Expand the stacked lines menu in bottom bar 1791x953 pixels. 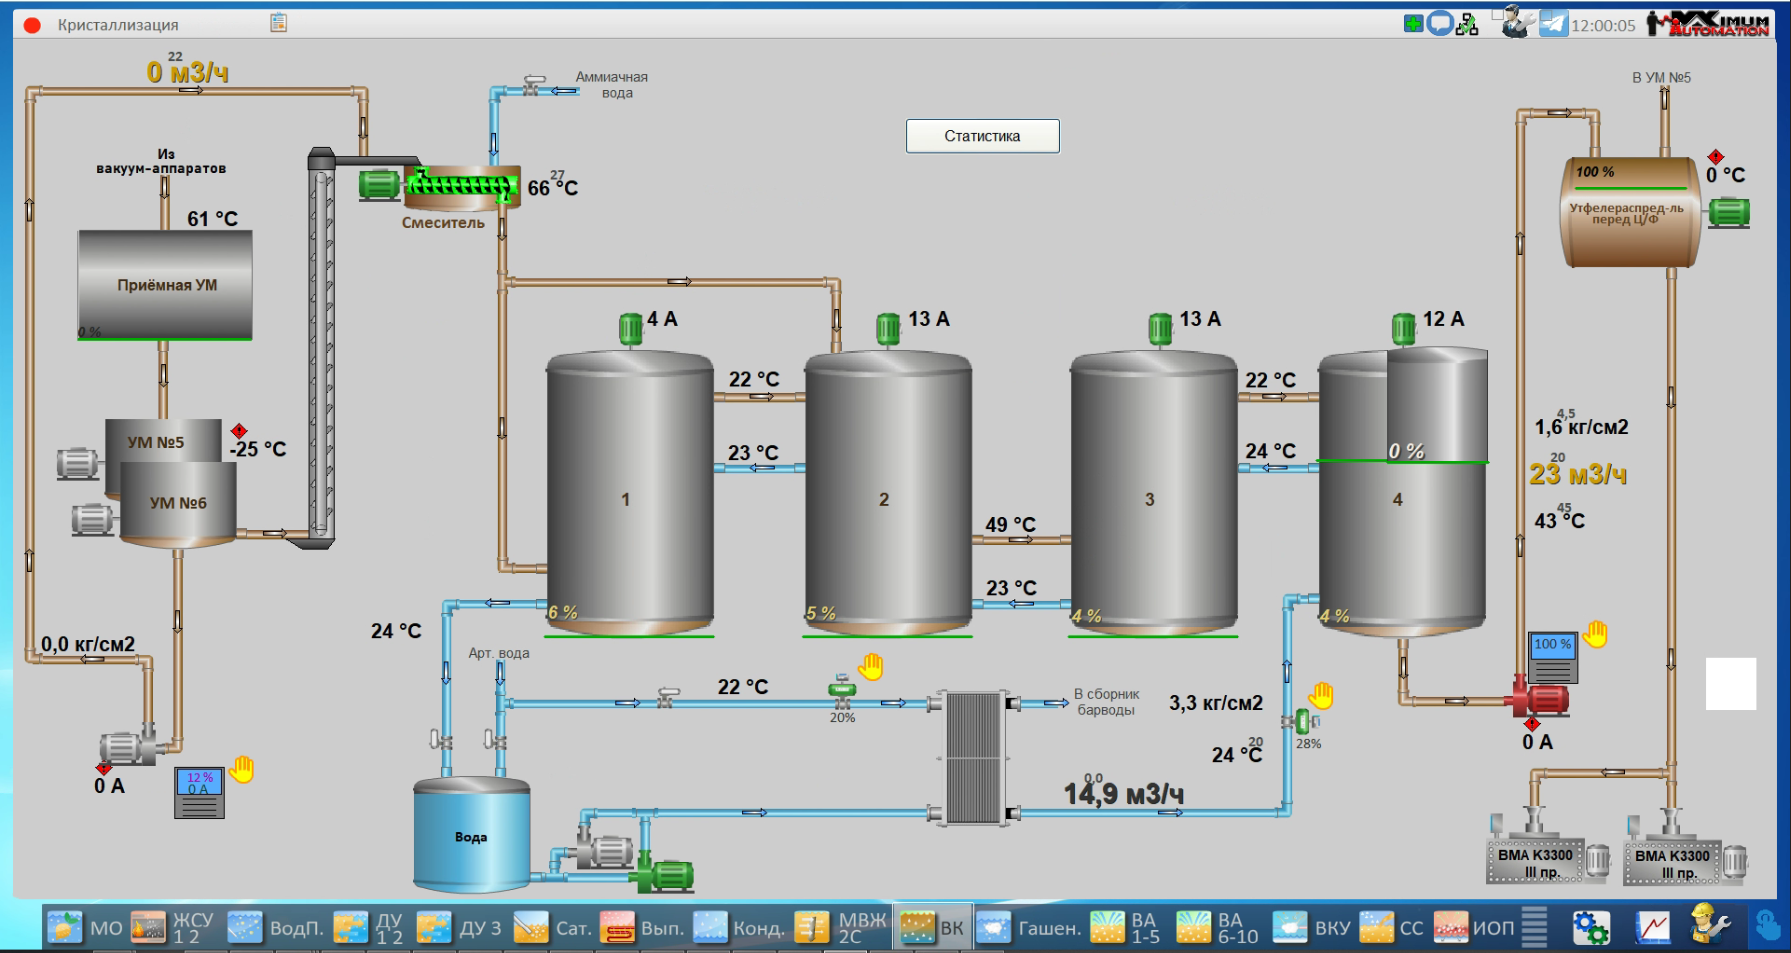[x=1534, y=927]
